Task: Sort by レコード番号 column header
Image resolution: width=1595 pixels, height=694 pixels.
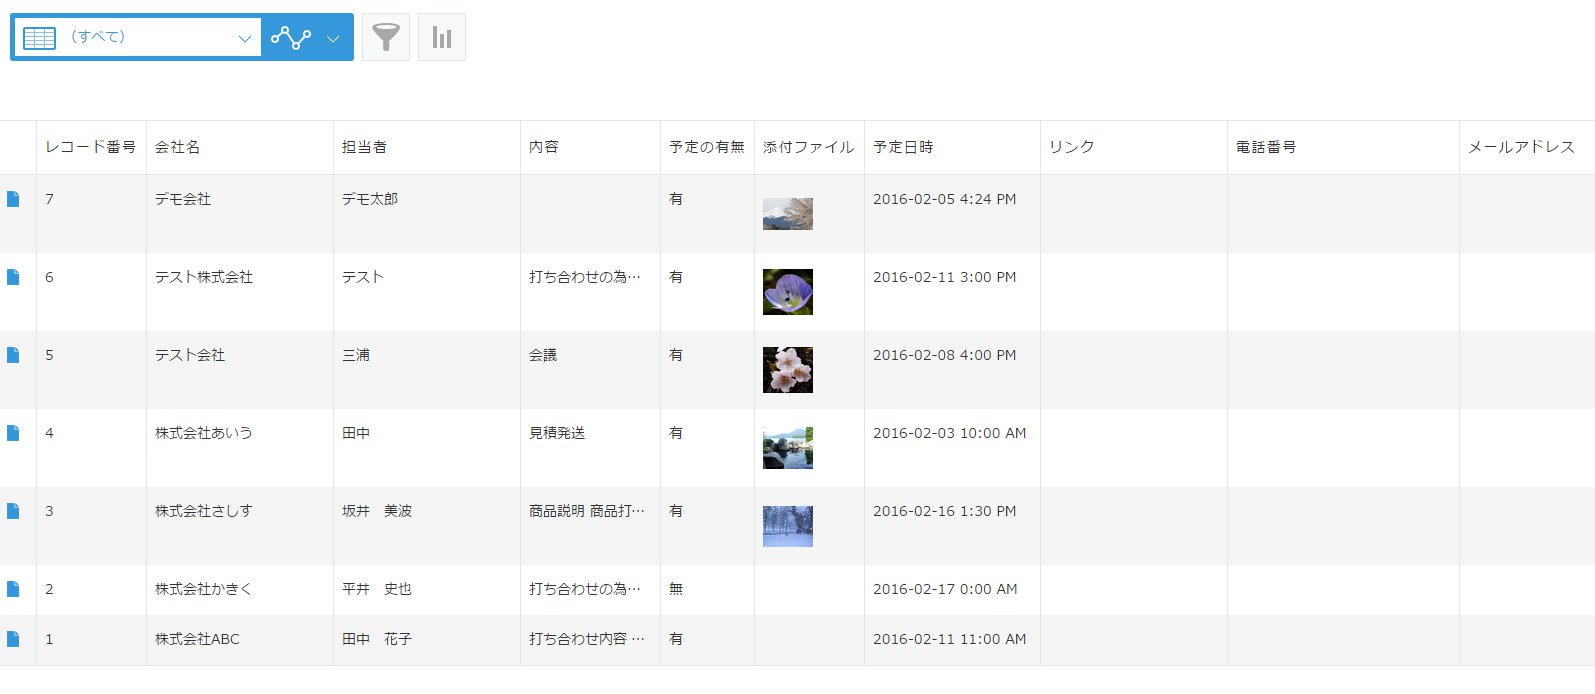Action: (90, 147)
